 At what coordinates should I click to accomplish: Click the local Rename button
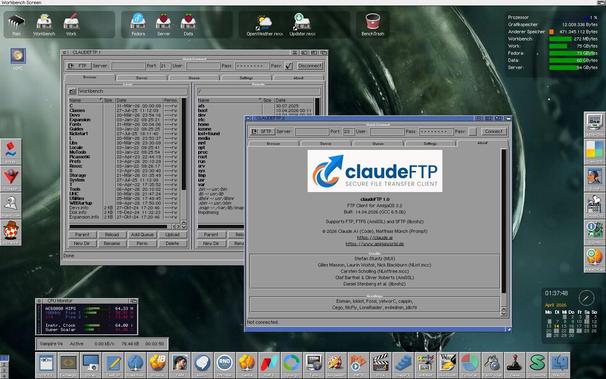[x=112, y=243]
